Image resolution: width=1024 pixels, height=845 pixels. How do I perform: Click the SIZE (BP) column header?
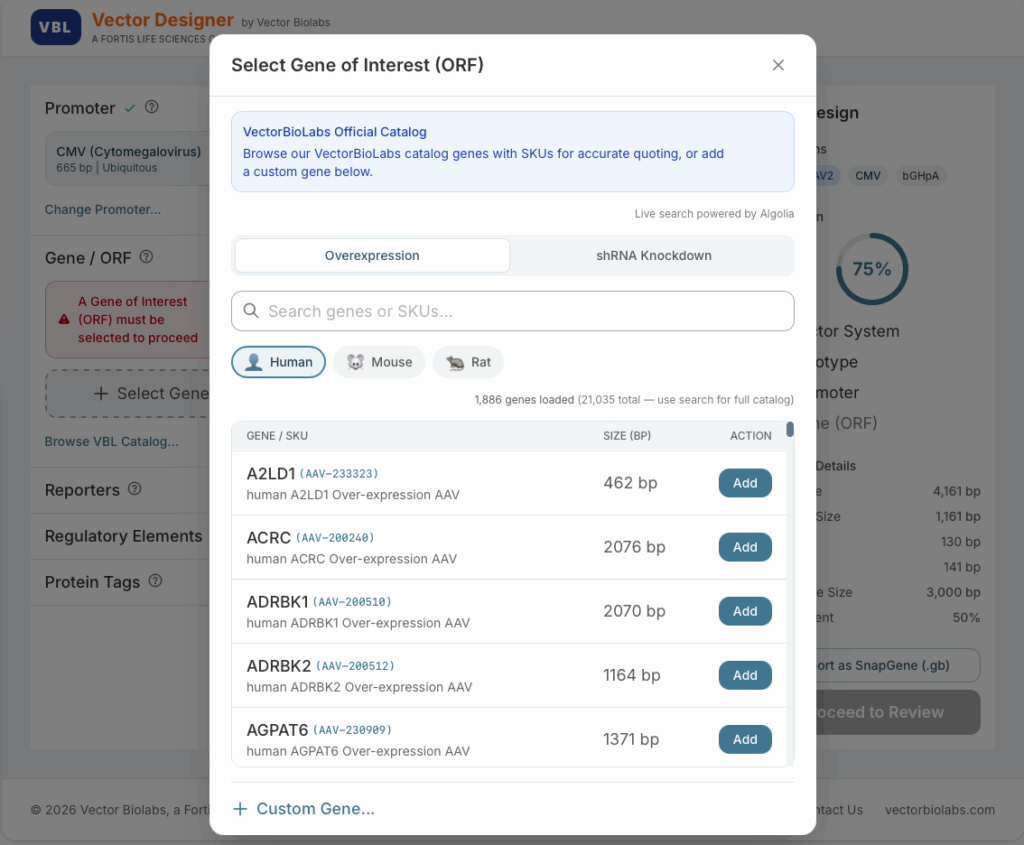pyautogui.click(x=627, y=436)
